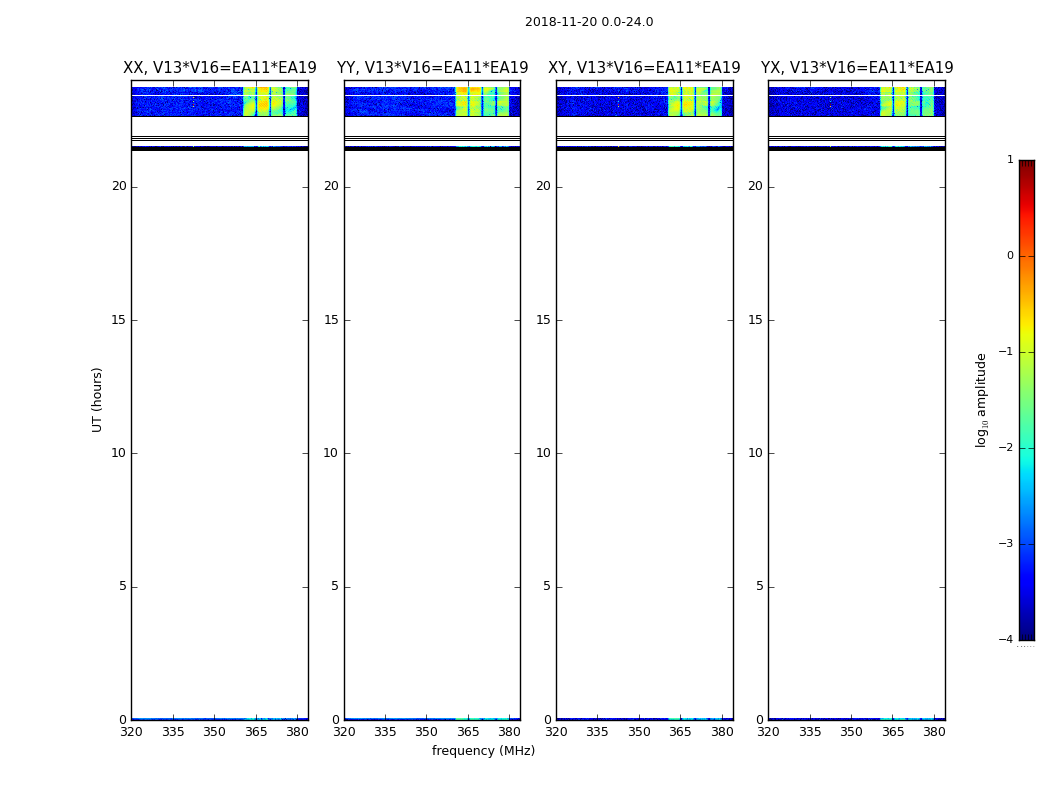The image size is (1050, 800).
Task: Click the XY panel spectrogram band near 23 hours
Action: click(x=645, y=102)
